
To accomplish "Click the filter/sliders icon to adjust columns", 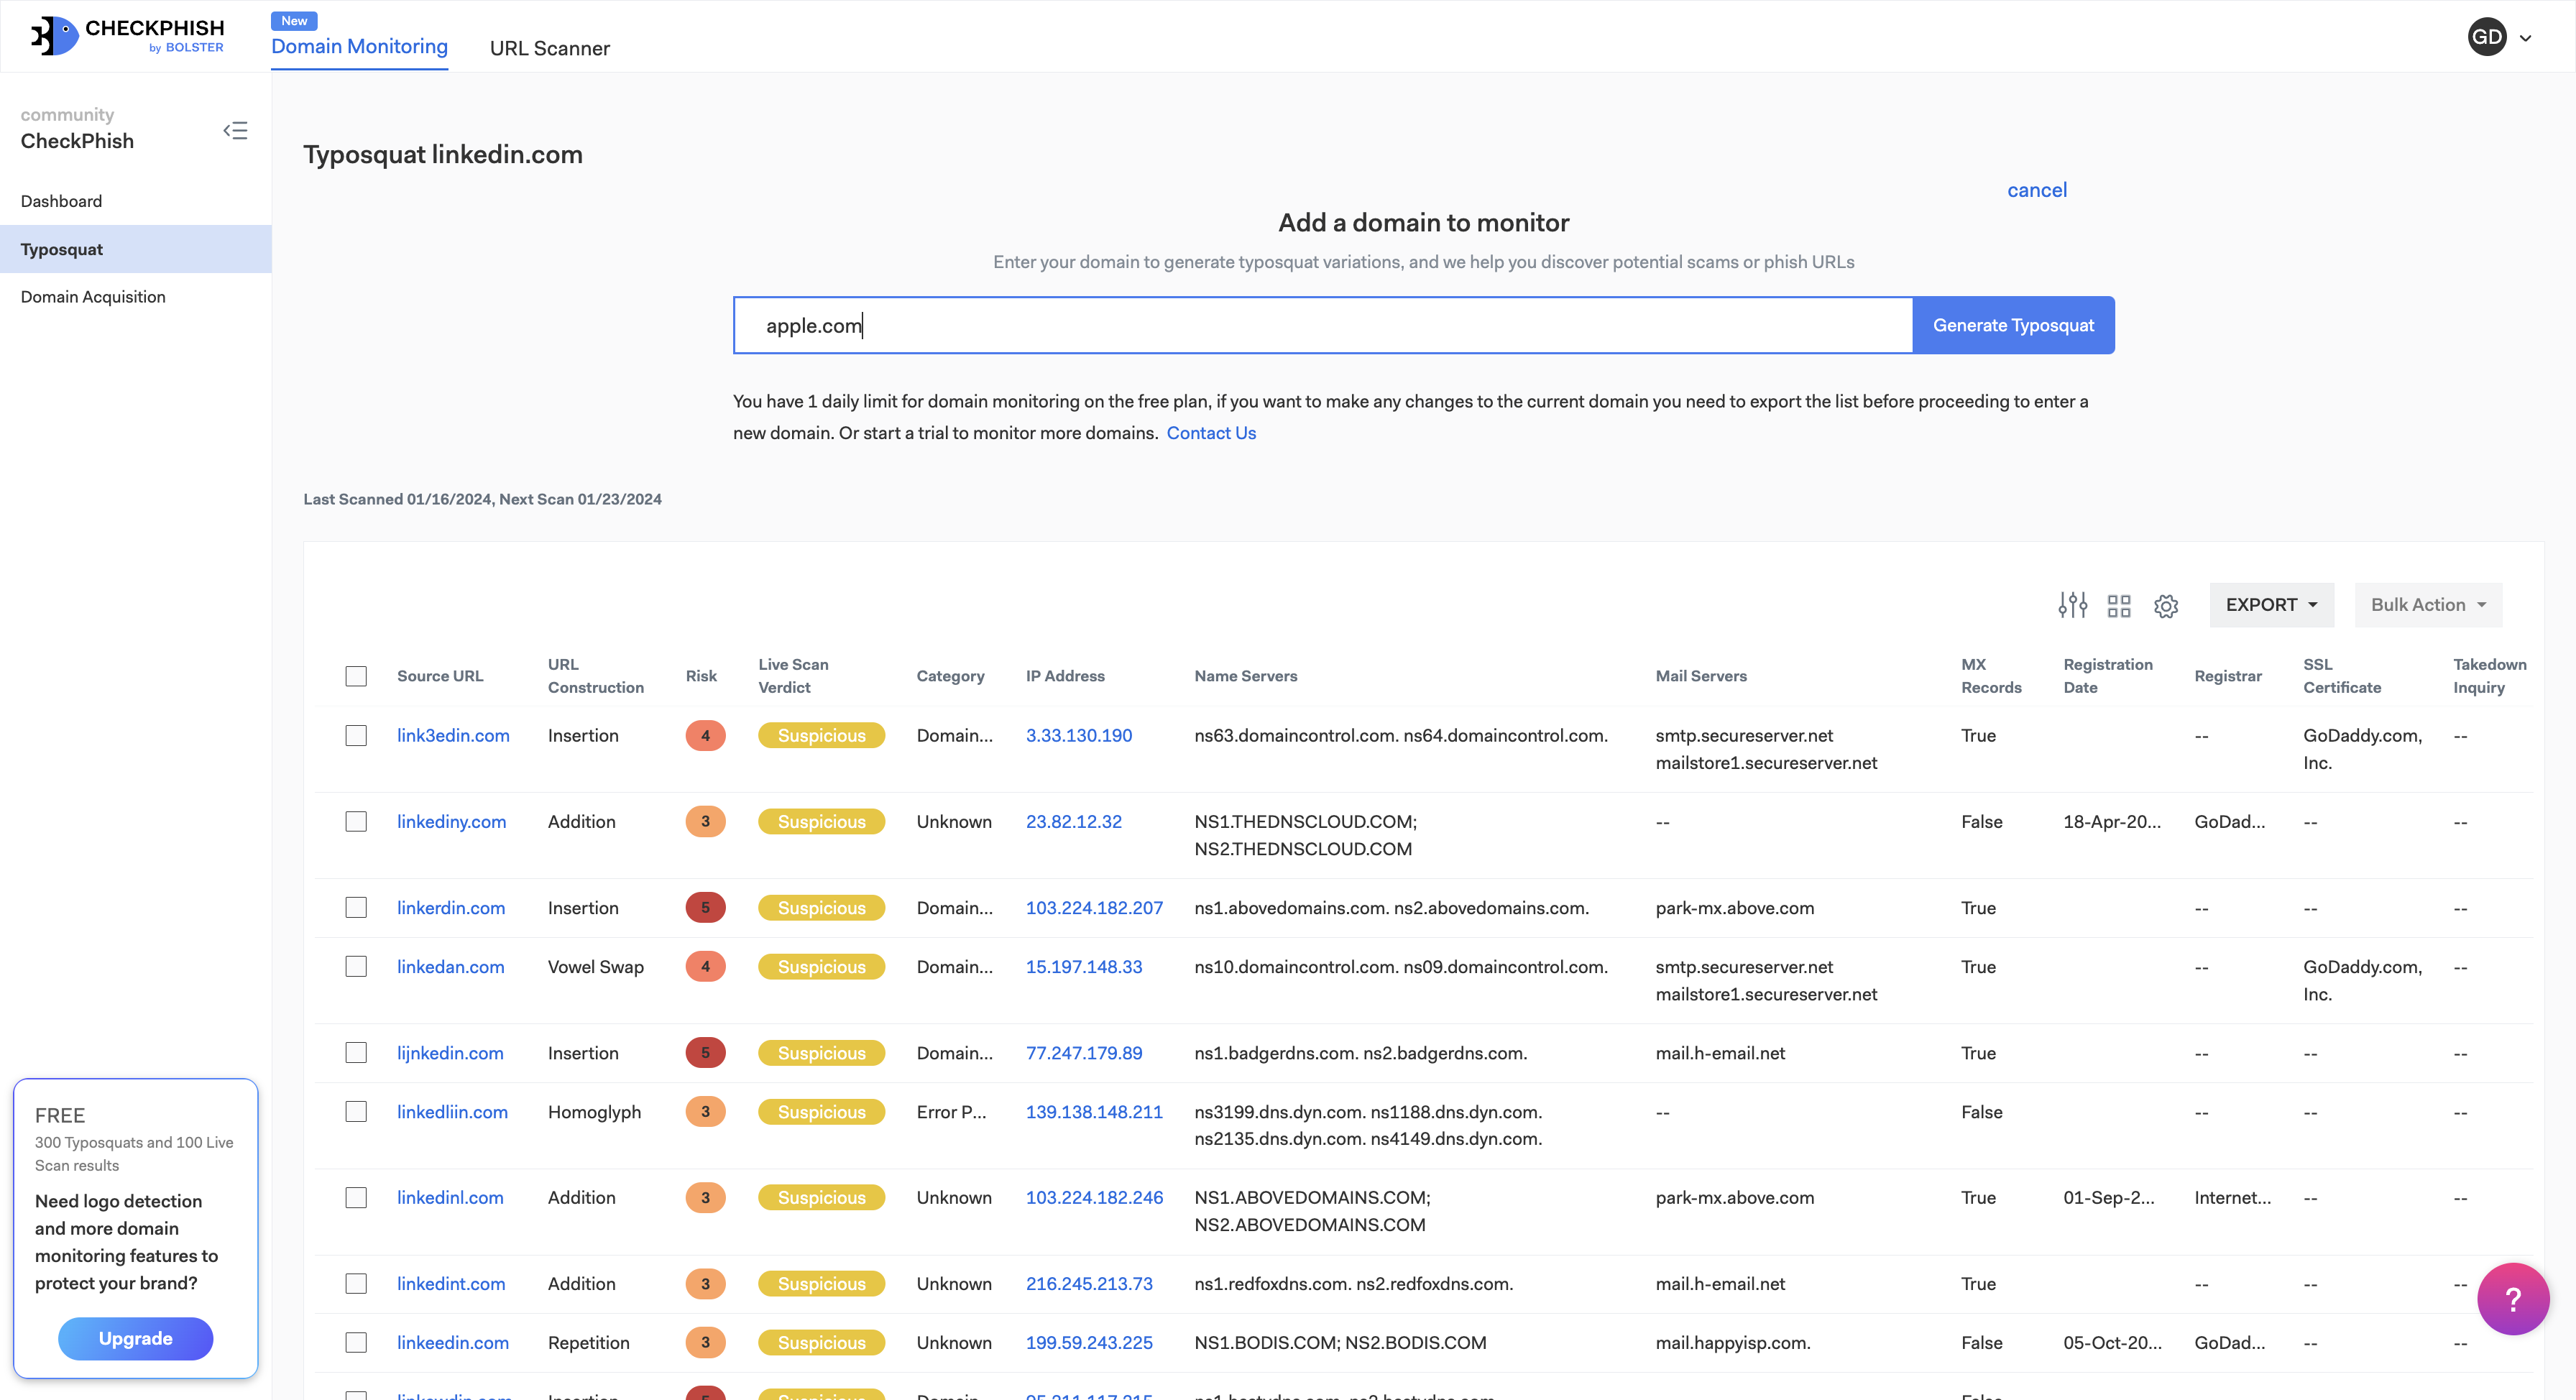I will pyautogui.click(x=2071, y=604).
